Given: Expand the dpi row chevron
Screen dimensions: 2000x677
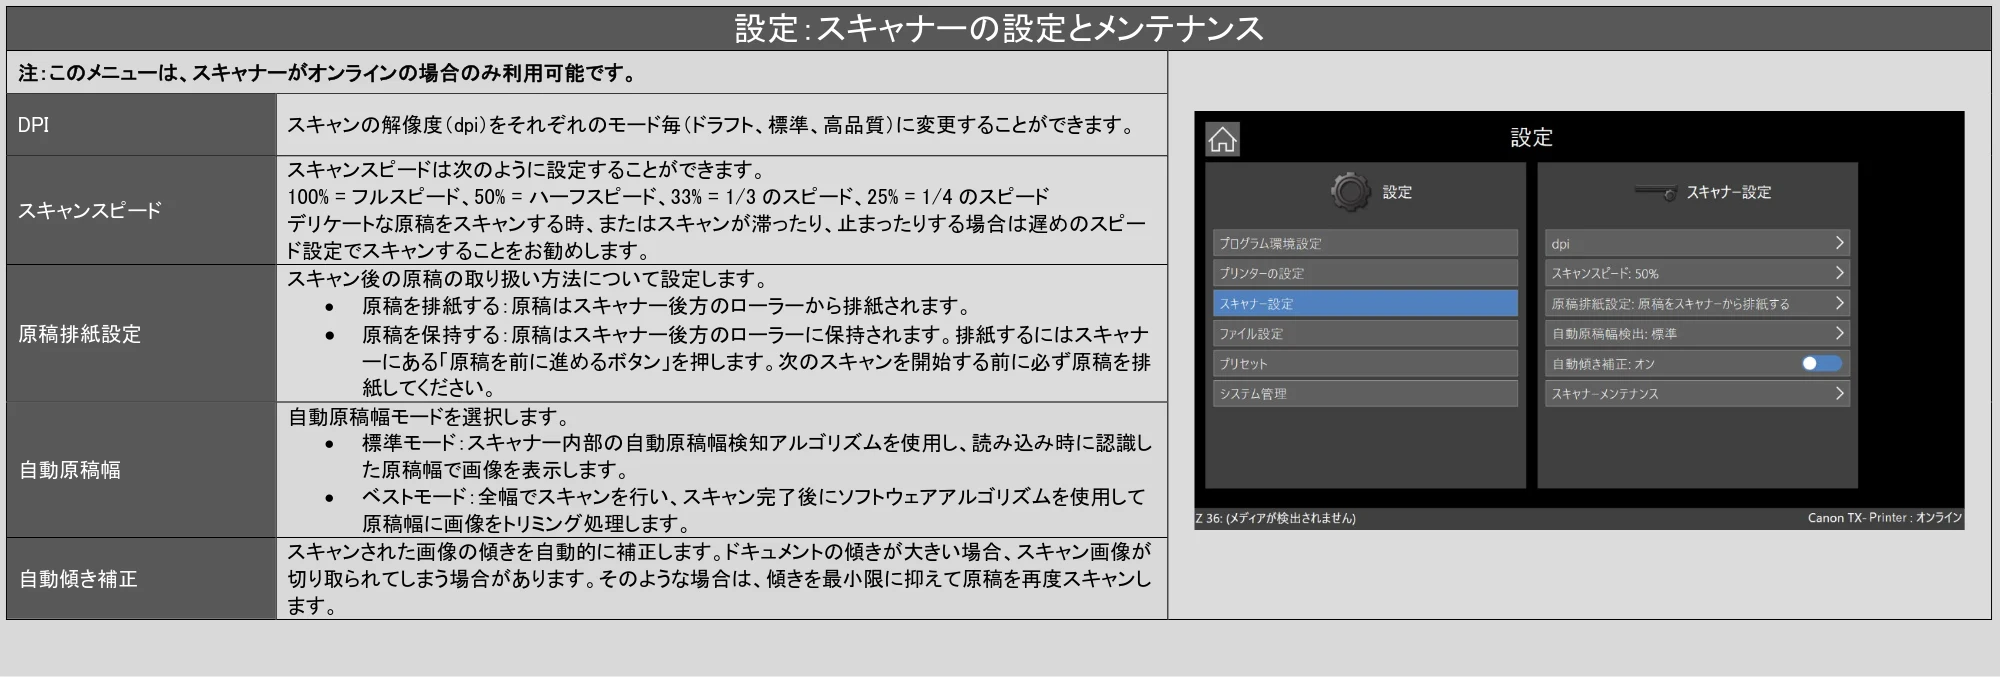Looking at the screenshot, I should (1838, 243).
